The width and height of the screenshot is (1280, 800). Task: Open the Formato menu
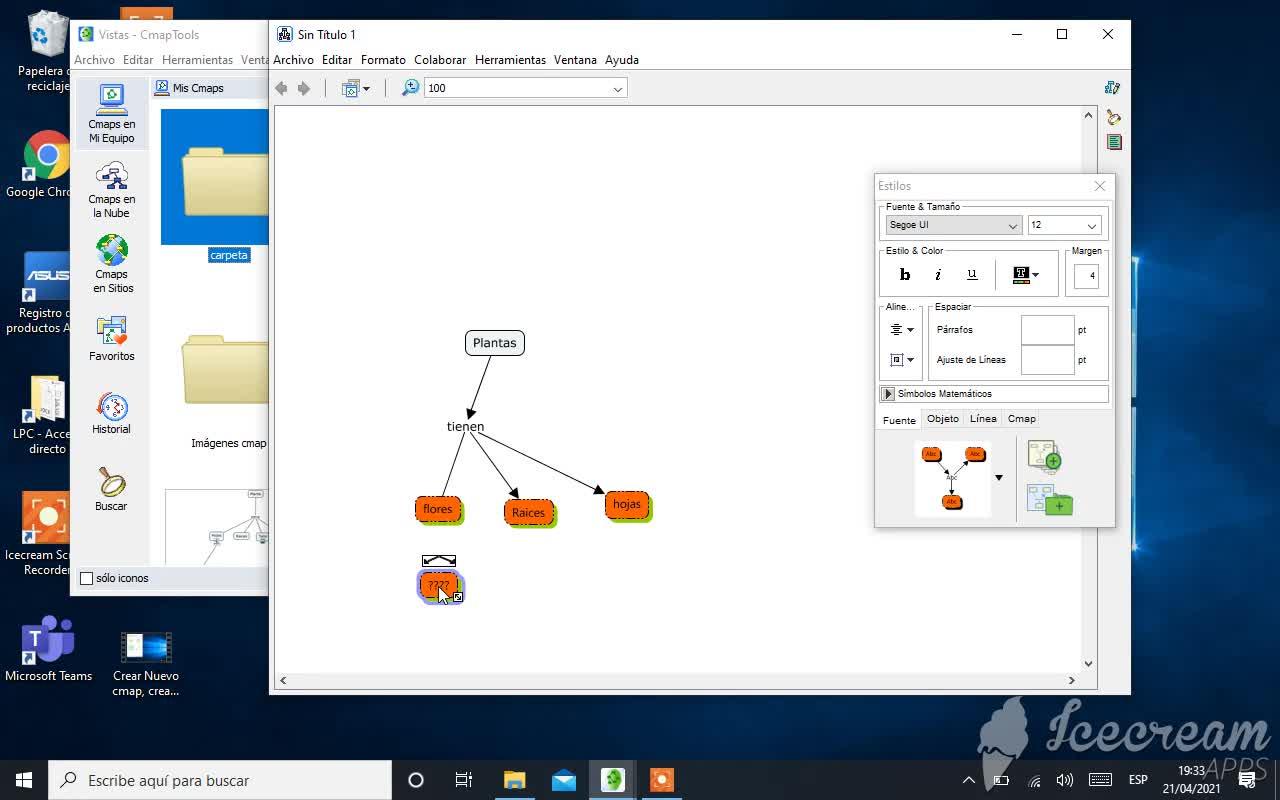(383, 60)
